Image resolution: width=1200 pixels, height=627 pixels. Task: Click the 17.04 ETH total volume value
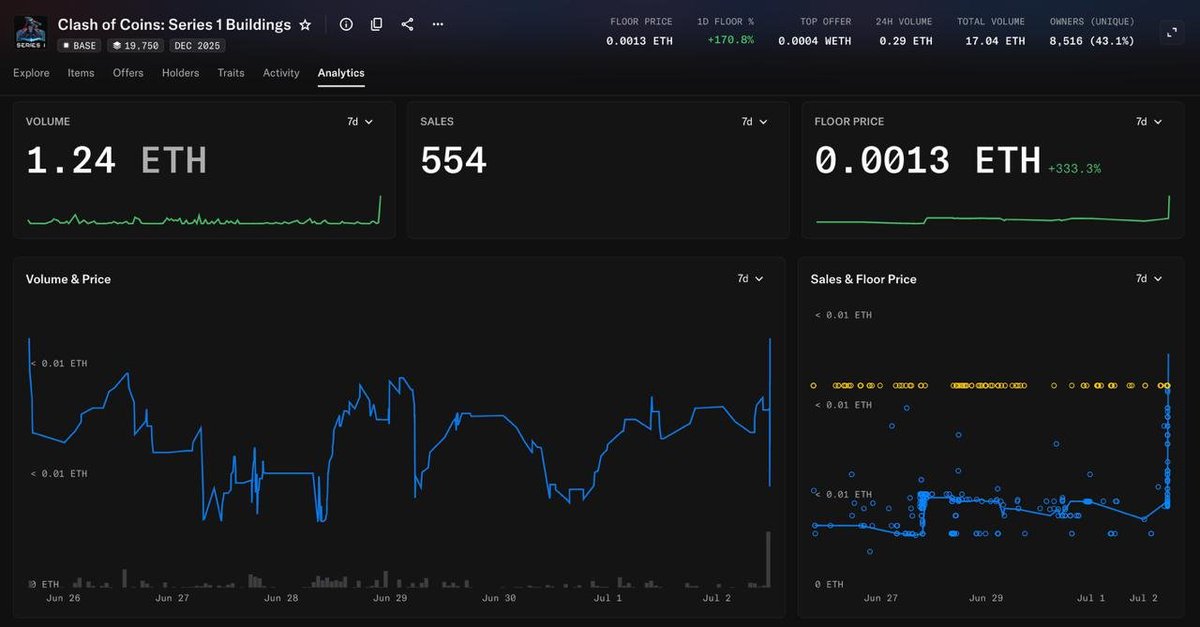click(x=994, y=41)
